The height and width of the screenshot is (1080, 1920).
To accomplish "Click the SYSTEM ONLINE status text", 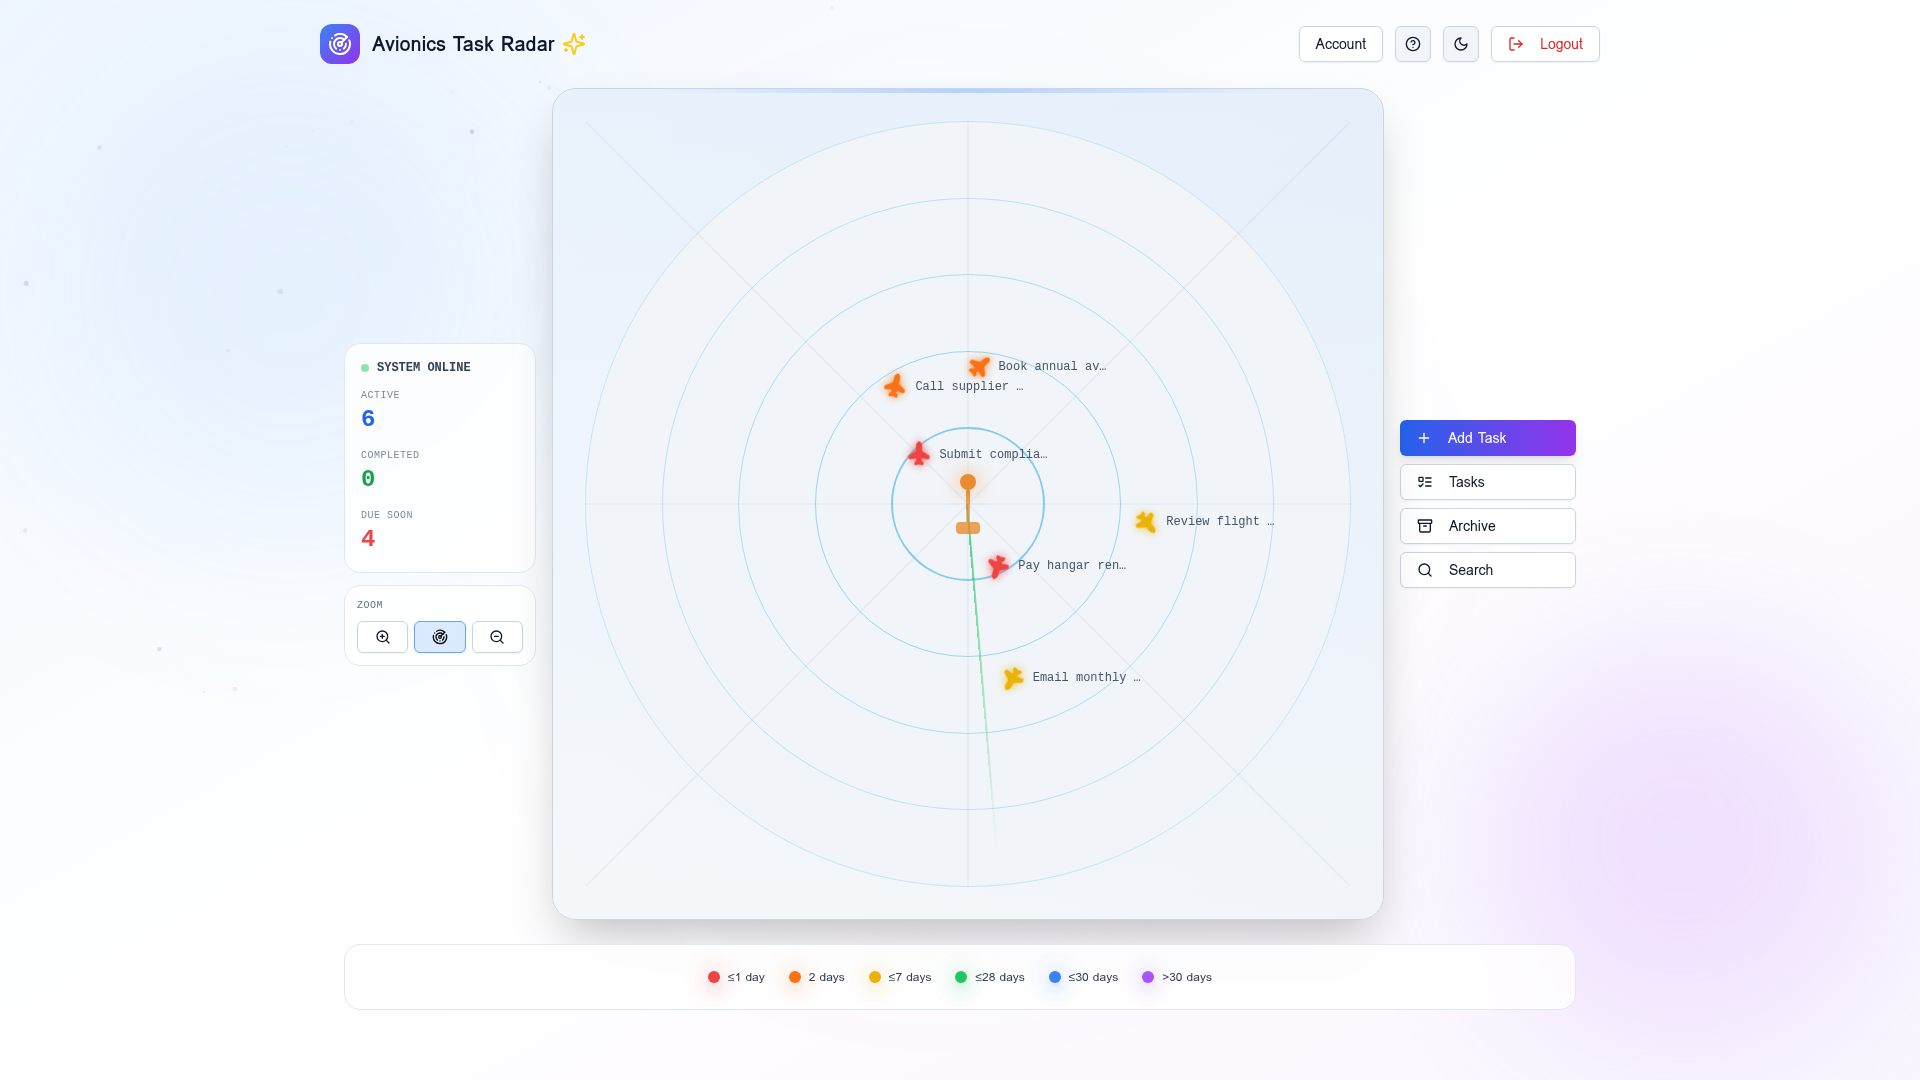I will (x=424, y=368).
